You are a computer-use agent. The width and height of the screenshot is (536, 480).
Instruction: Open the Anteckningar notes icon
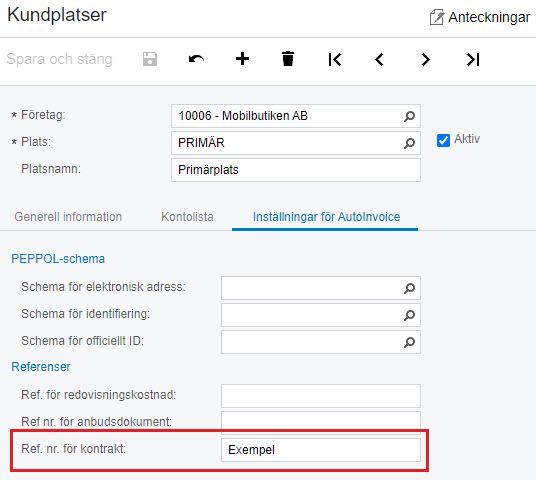pos(437,17)
